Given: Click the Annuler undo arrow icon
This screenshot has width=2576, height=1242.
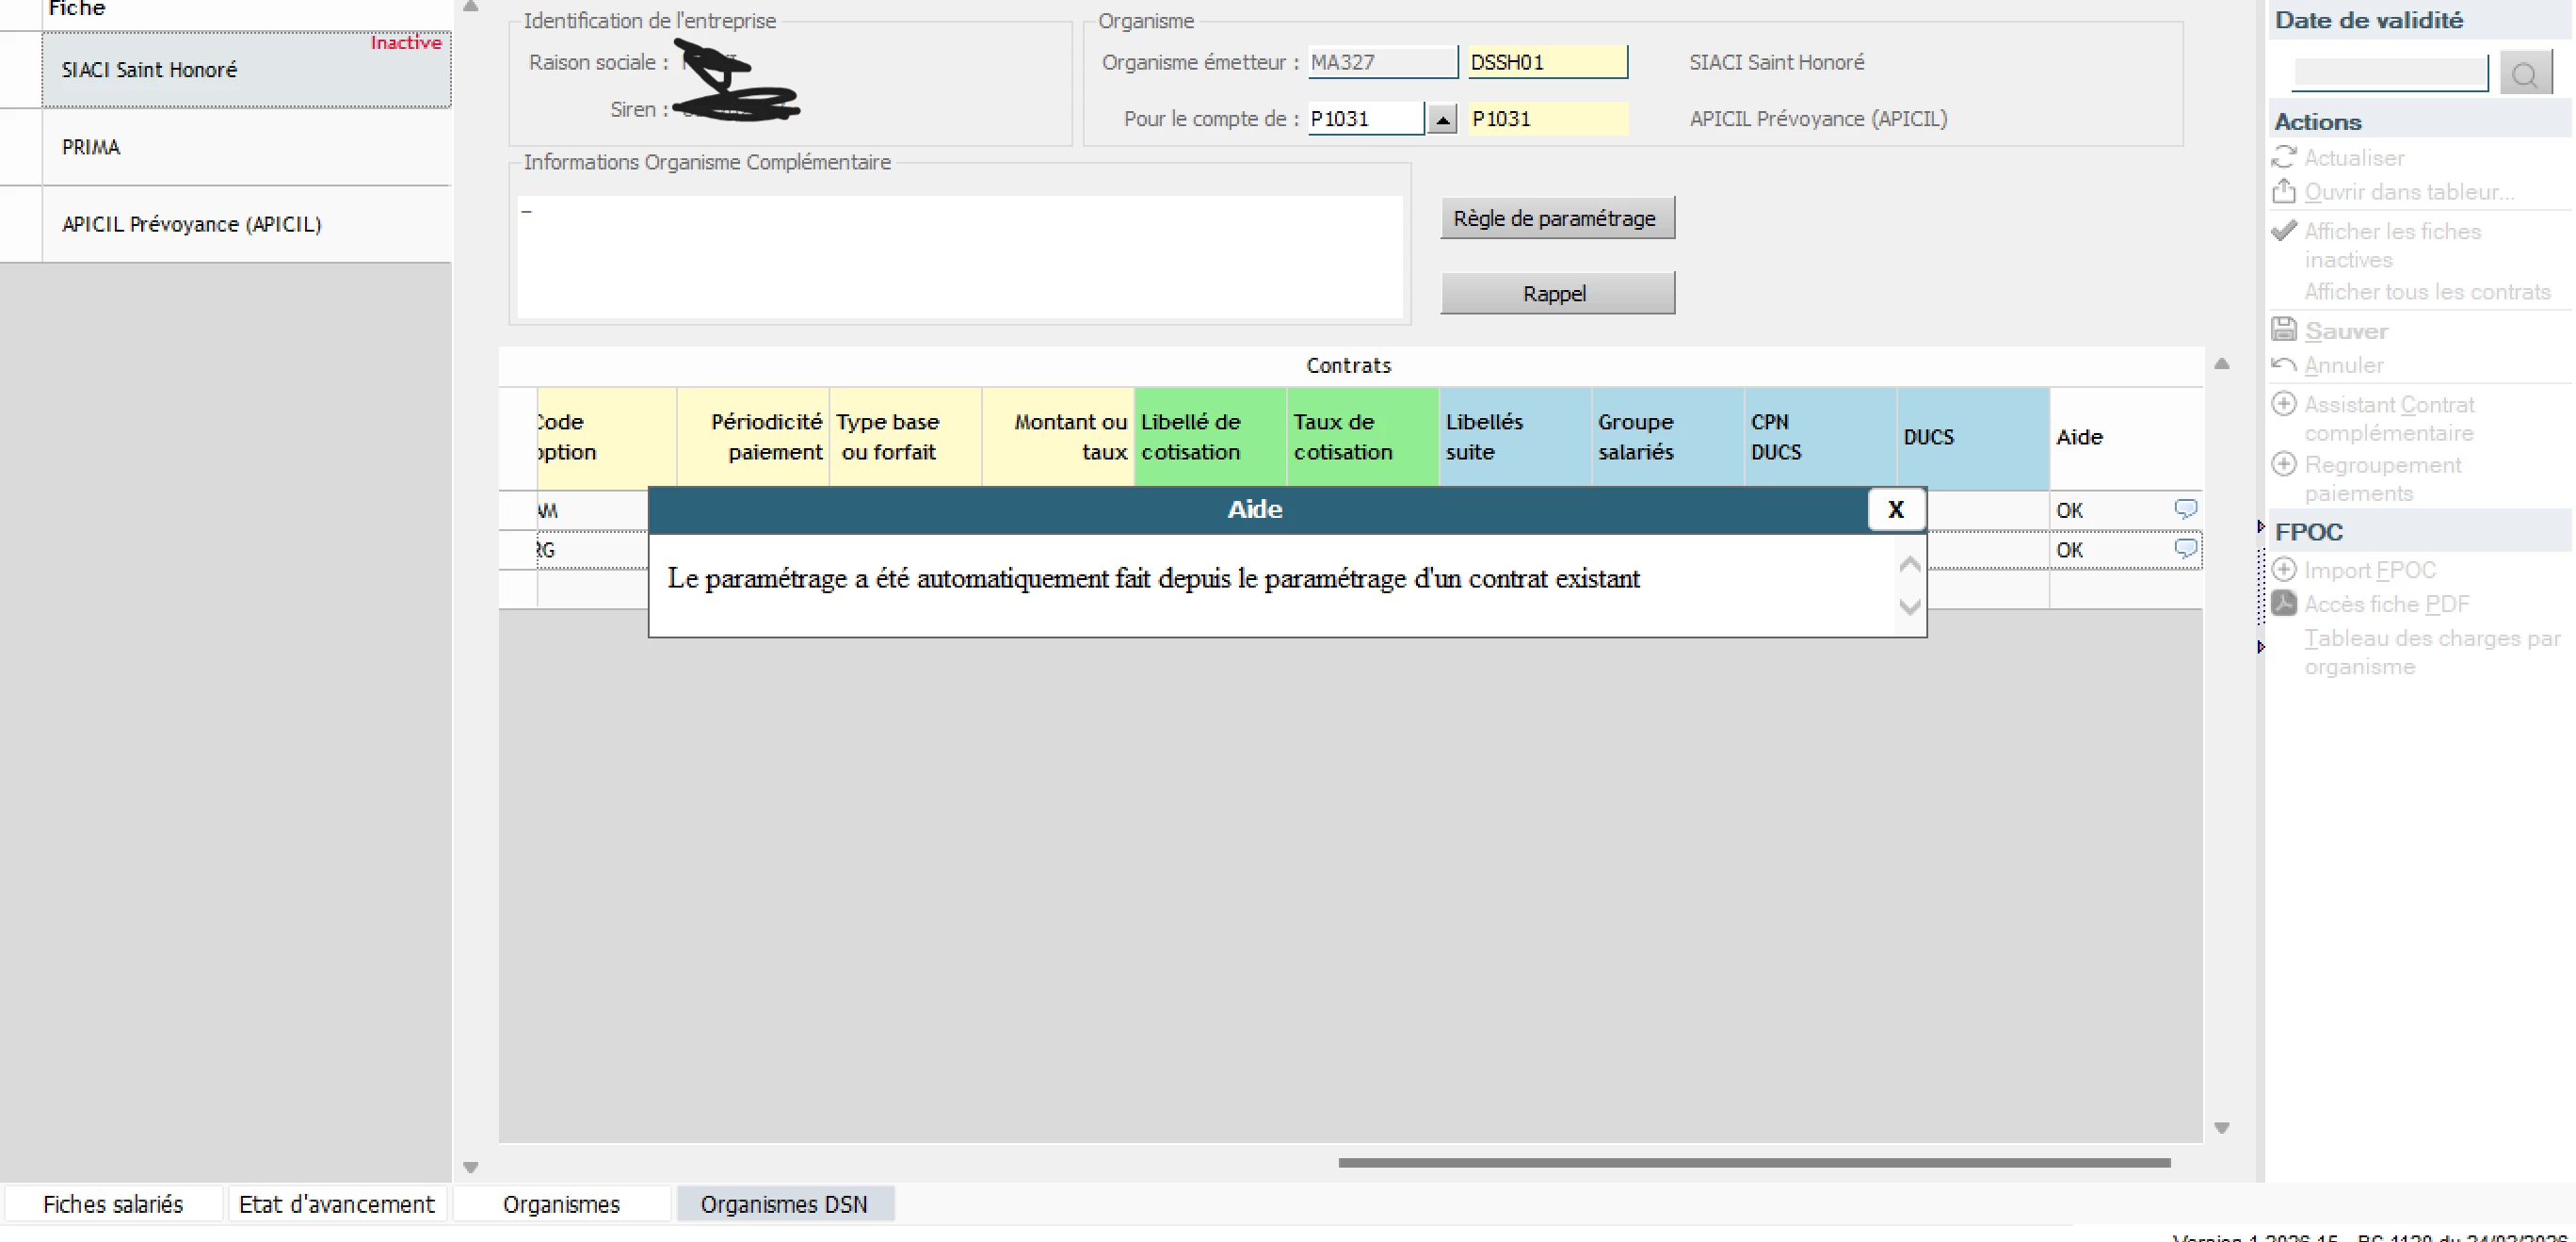Looking at the screenshot, I should [2284, 365].
